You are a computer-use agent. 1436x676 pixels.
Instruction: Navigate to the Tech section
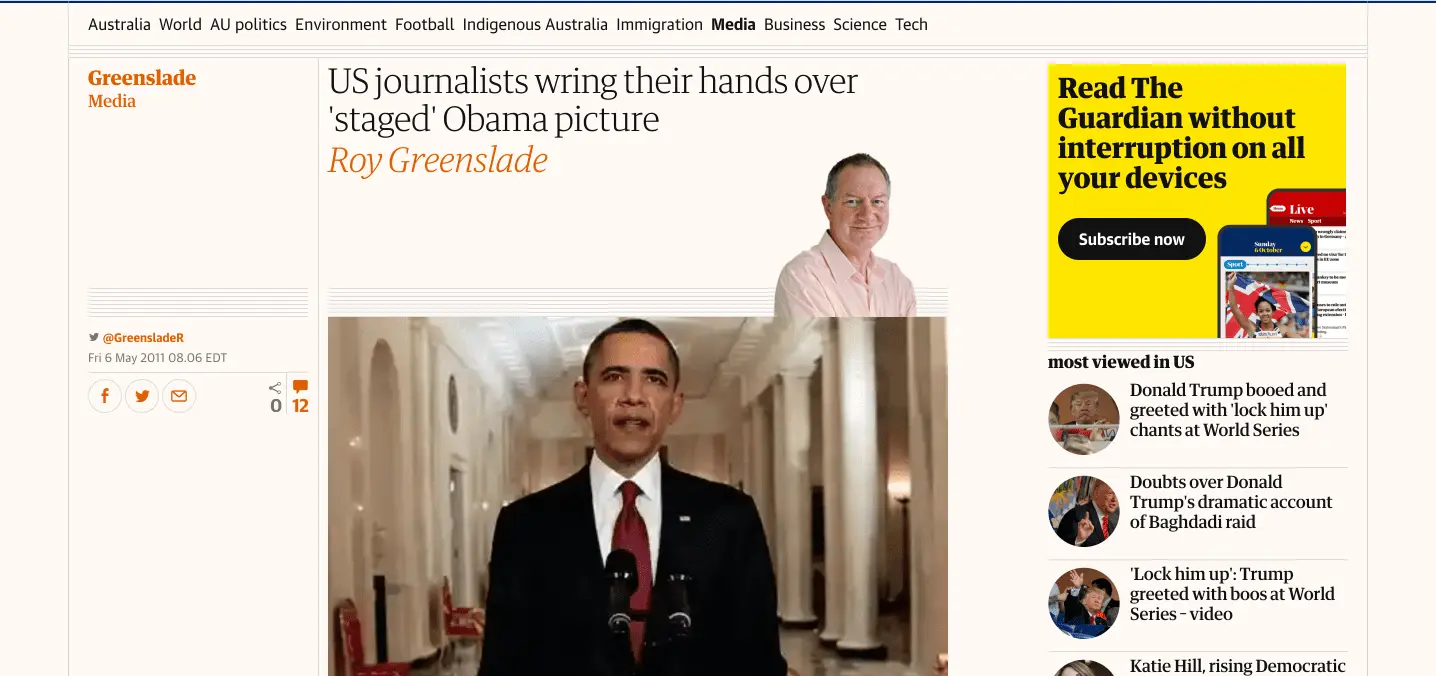tap(911, 24)
